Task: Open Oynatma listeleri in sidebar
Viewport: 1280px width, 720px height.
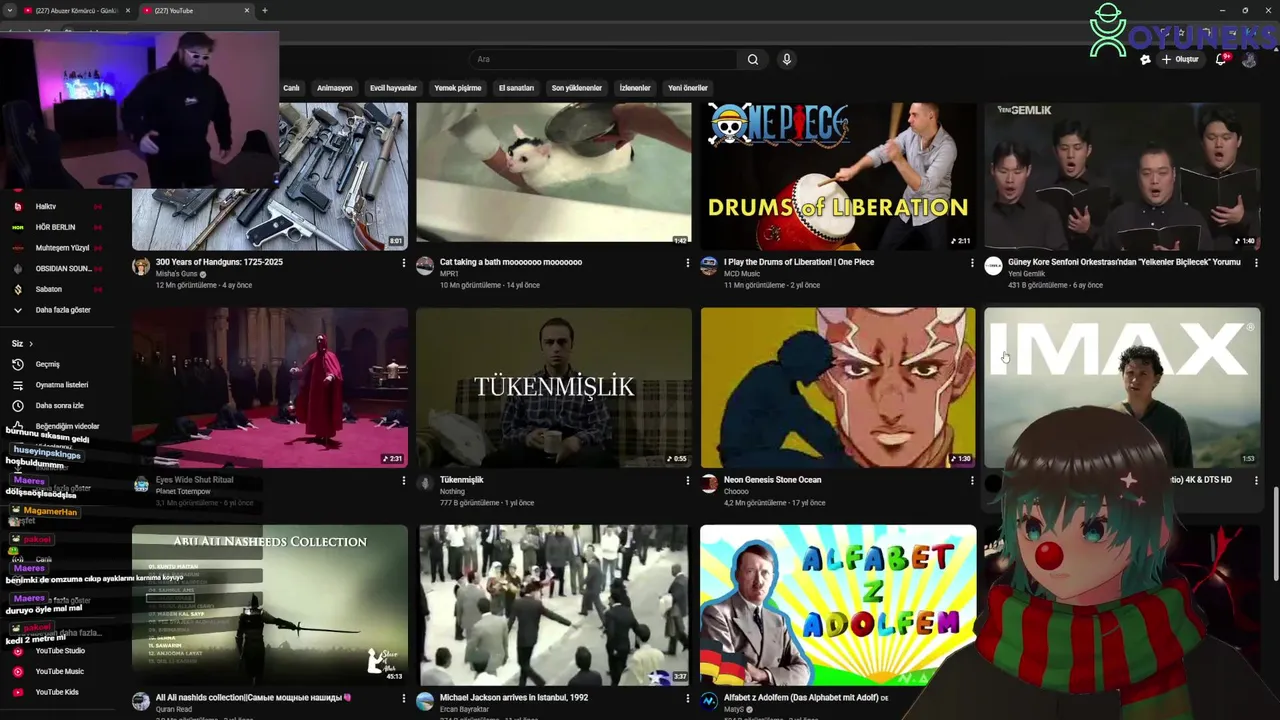Action: click(60, 385)
